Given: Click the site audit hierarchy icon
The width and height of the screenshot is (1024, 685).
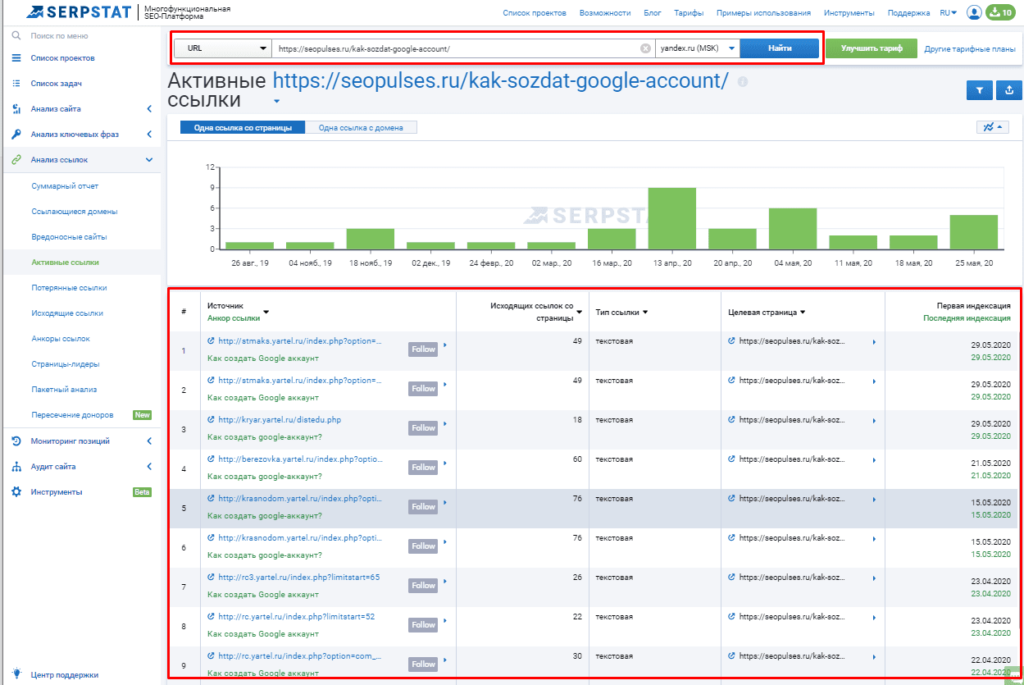Looking at the screenshot, I should pyautogui.click(x=16, y=466).
